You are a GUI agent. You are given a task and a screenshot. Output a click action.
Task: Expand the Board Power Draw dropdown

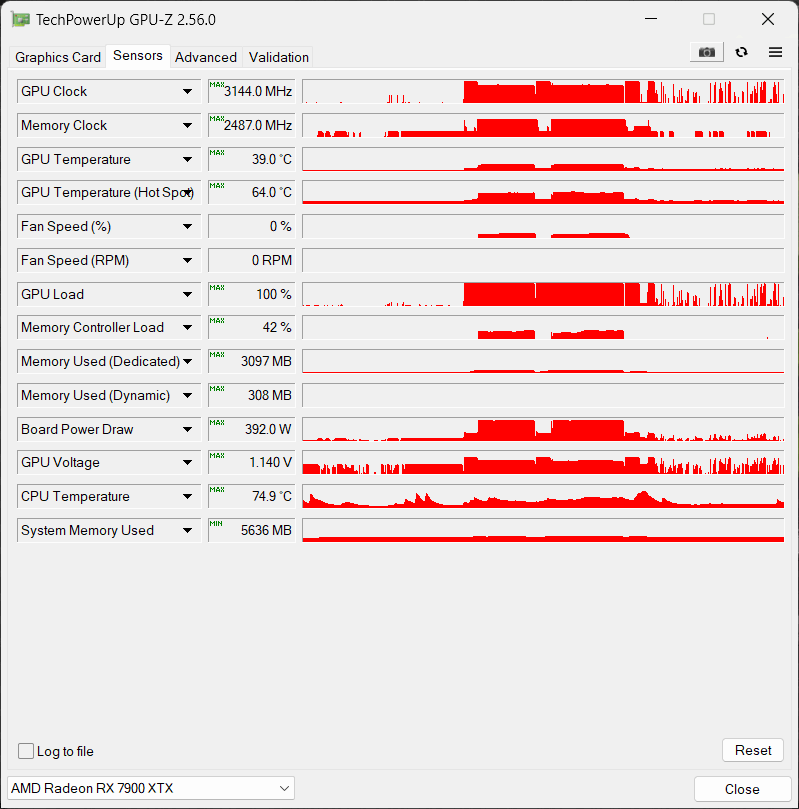187,430
